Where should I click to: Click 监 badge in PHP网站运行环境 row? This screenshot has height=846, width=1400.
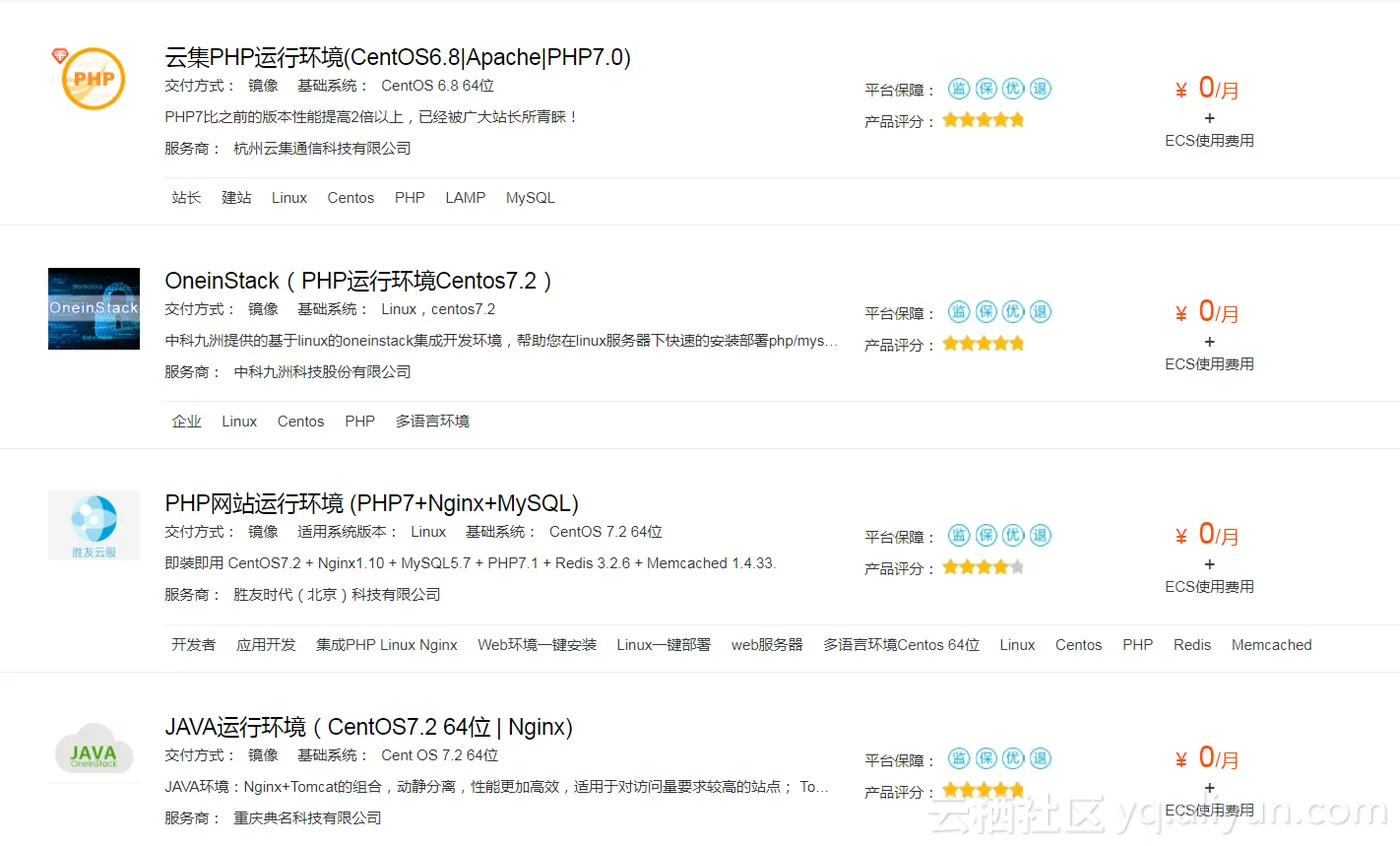(959, 535)
